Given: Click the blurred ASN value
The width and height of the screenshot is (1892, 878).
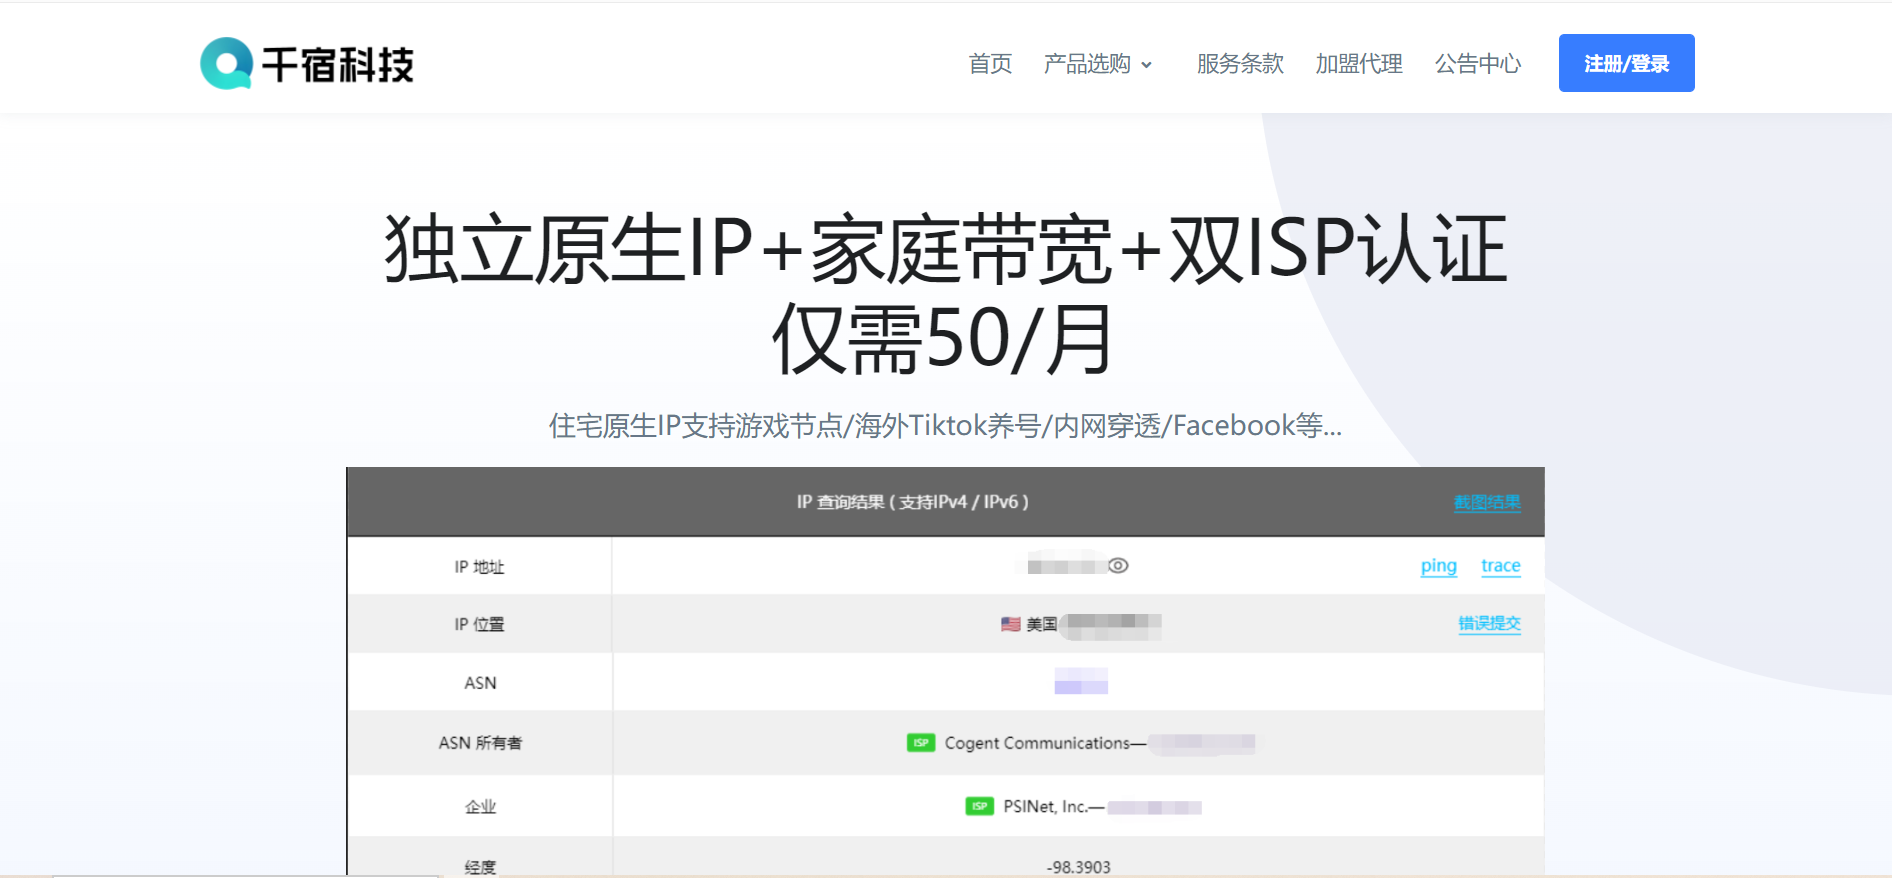Looking at the screenshot, I should click(1081, 681).
